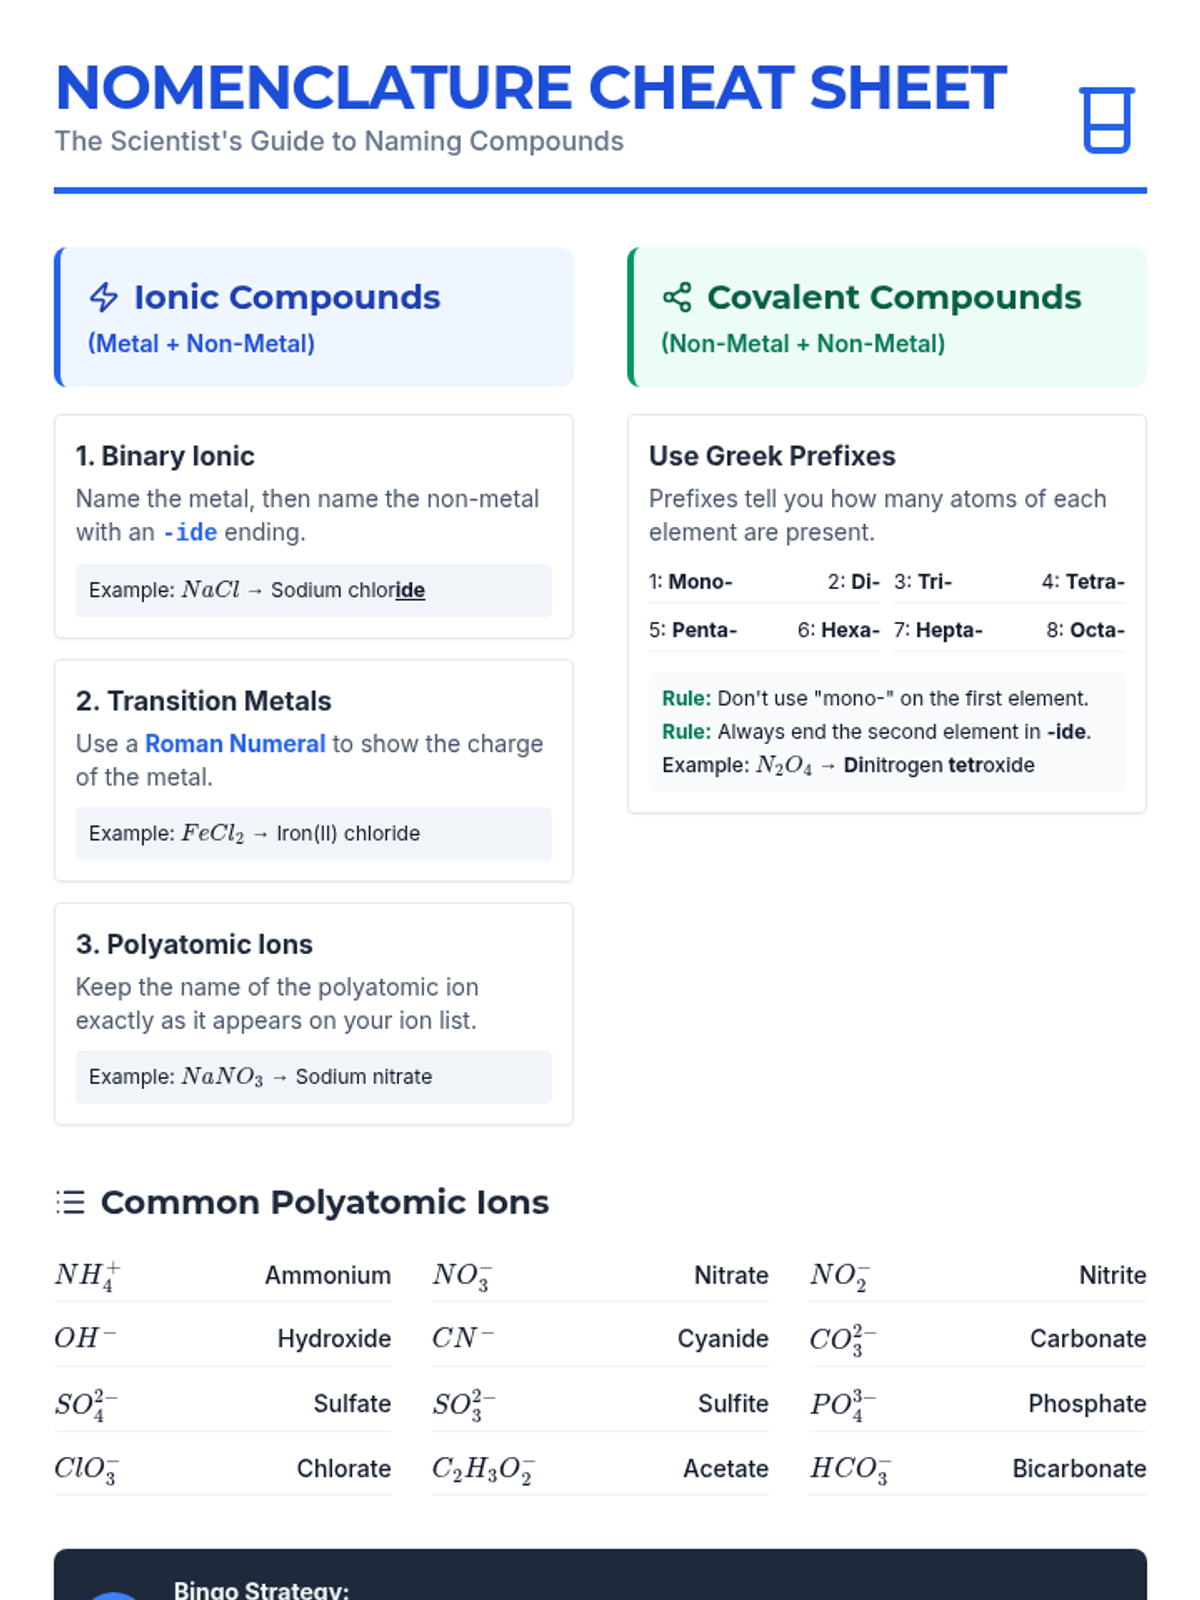The height and width of the screenshot is (1600, 1200).
Task: Click the list icon beside Common Polyatomic Ions
Action: (x=70, y=1202)
